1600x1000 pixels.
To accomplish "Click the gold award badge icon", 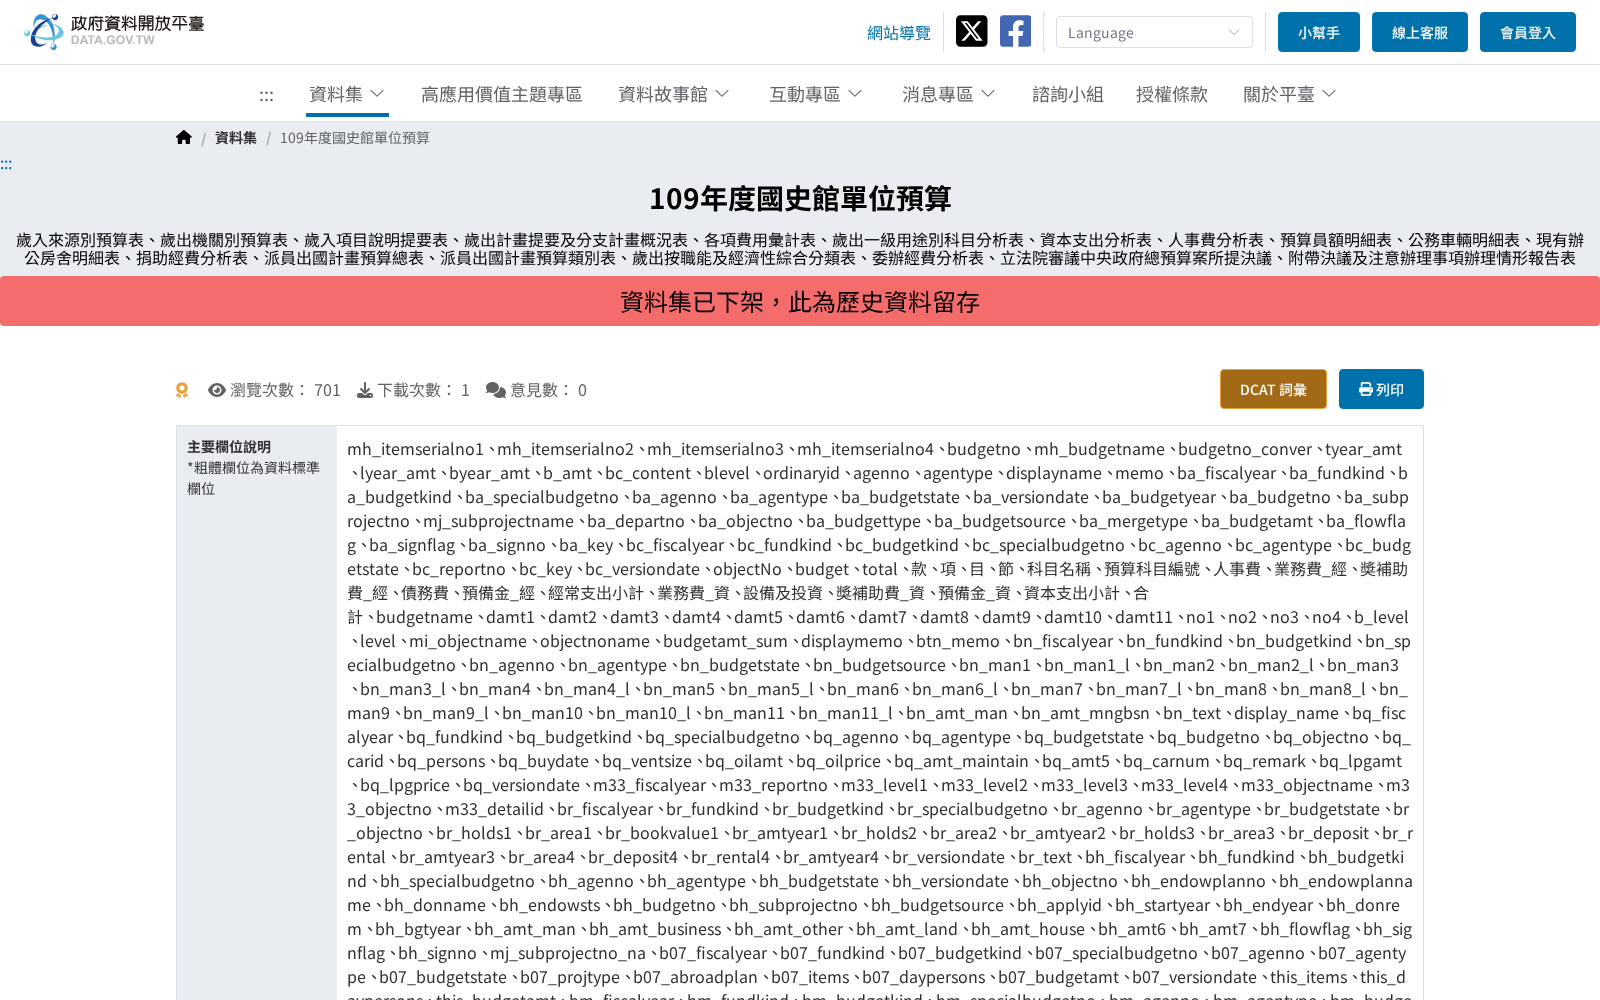I will 182,390.
